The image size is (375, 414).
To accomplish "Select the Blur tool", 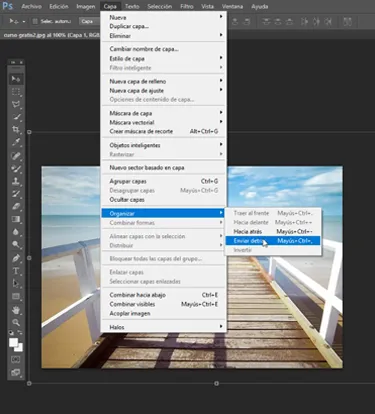I will (16, 232).
